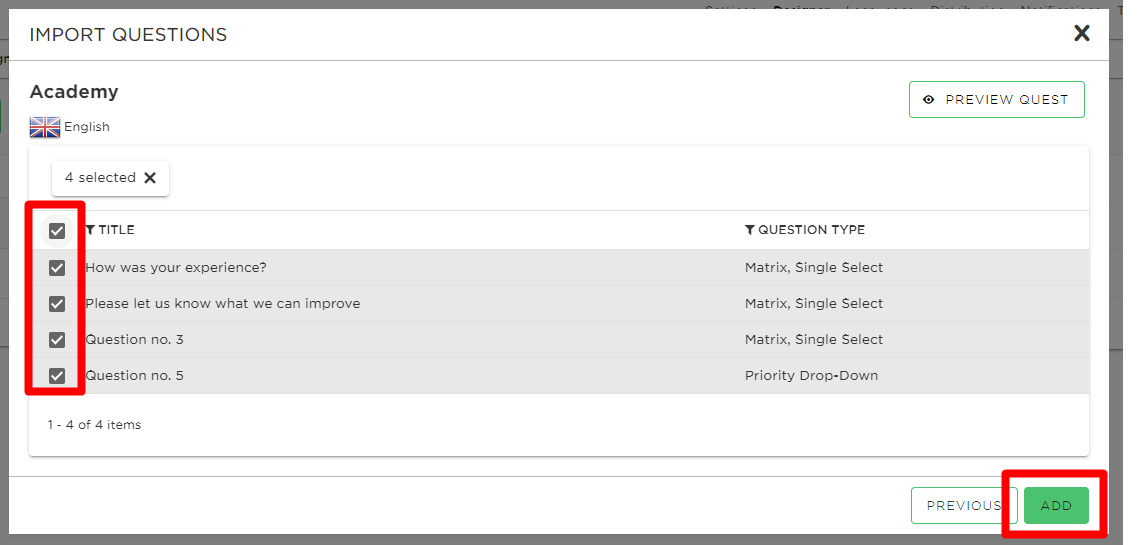Click the filter icon beside TITLE
Viewport: 1146px width, 545px height.
pyautogui.click(x=91, y=230)
